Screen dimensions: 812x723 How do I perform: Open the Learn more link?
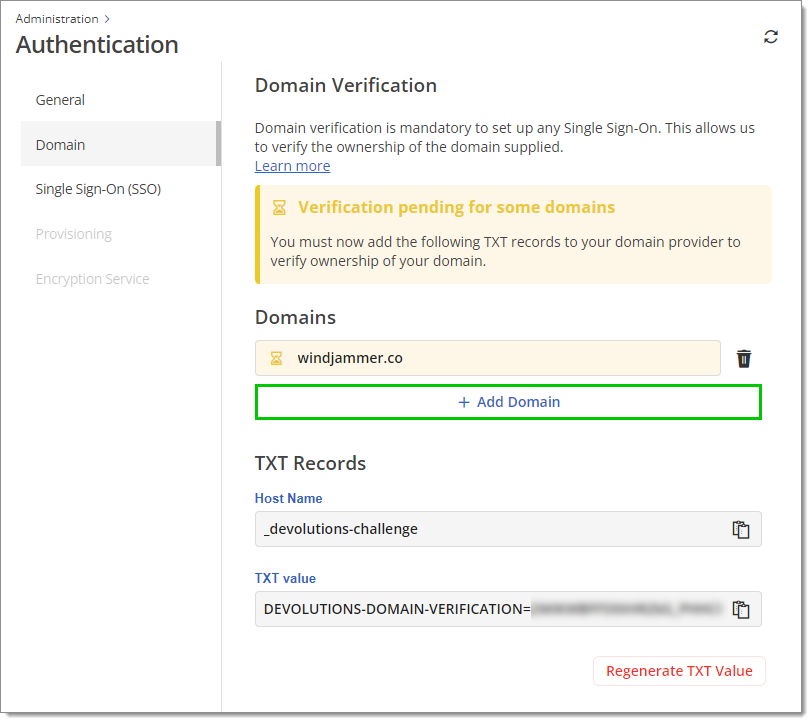click(x=294, y=167)
